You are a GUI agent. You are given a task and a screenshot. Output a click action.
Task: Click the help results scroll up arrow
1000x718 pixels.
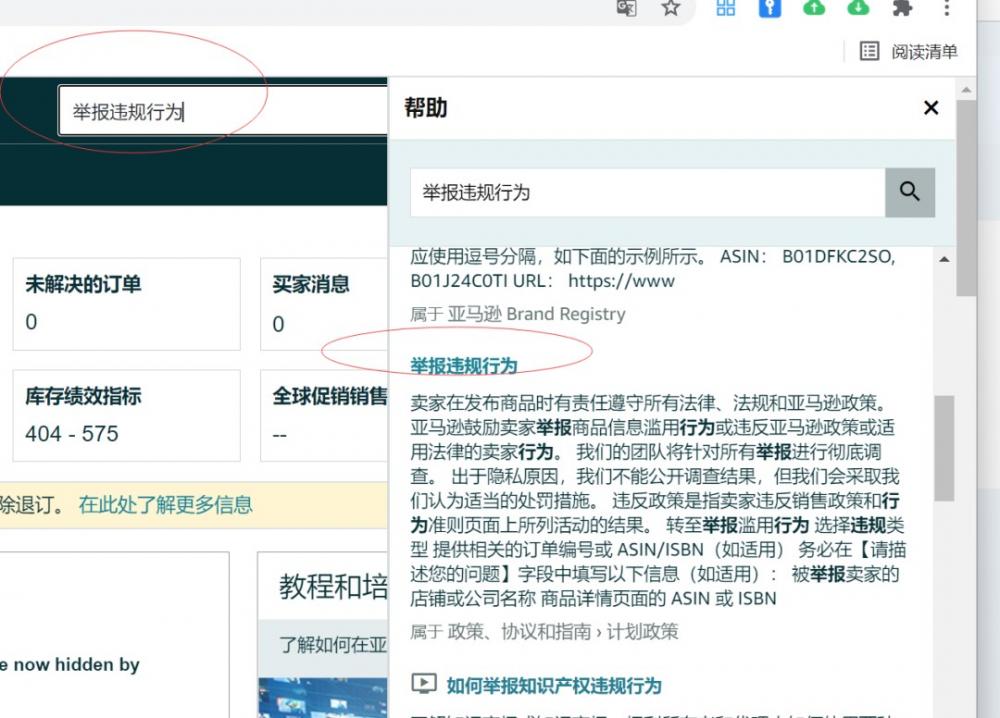[x=945, y=259]
